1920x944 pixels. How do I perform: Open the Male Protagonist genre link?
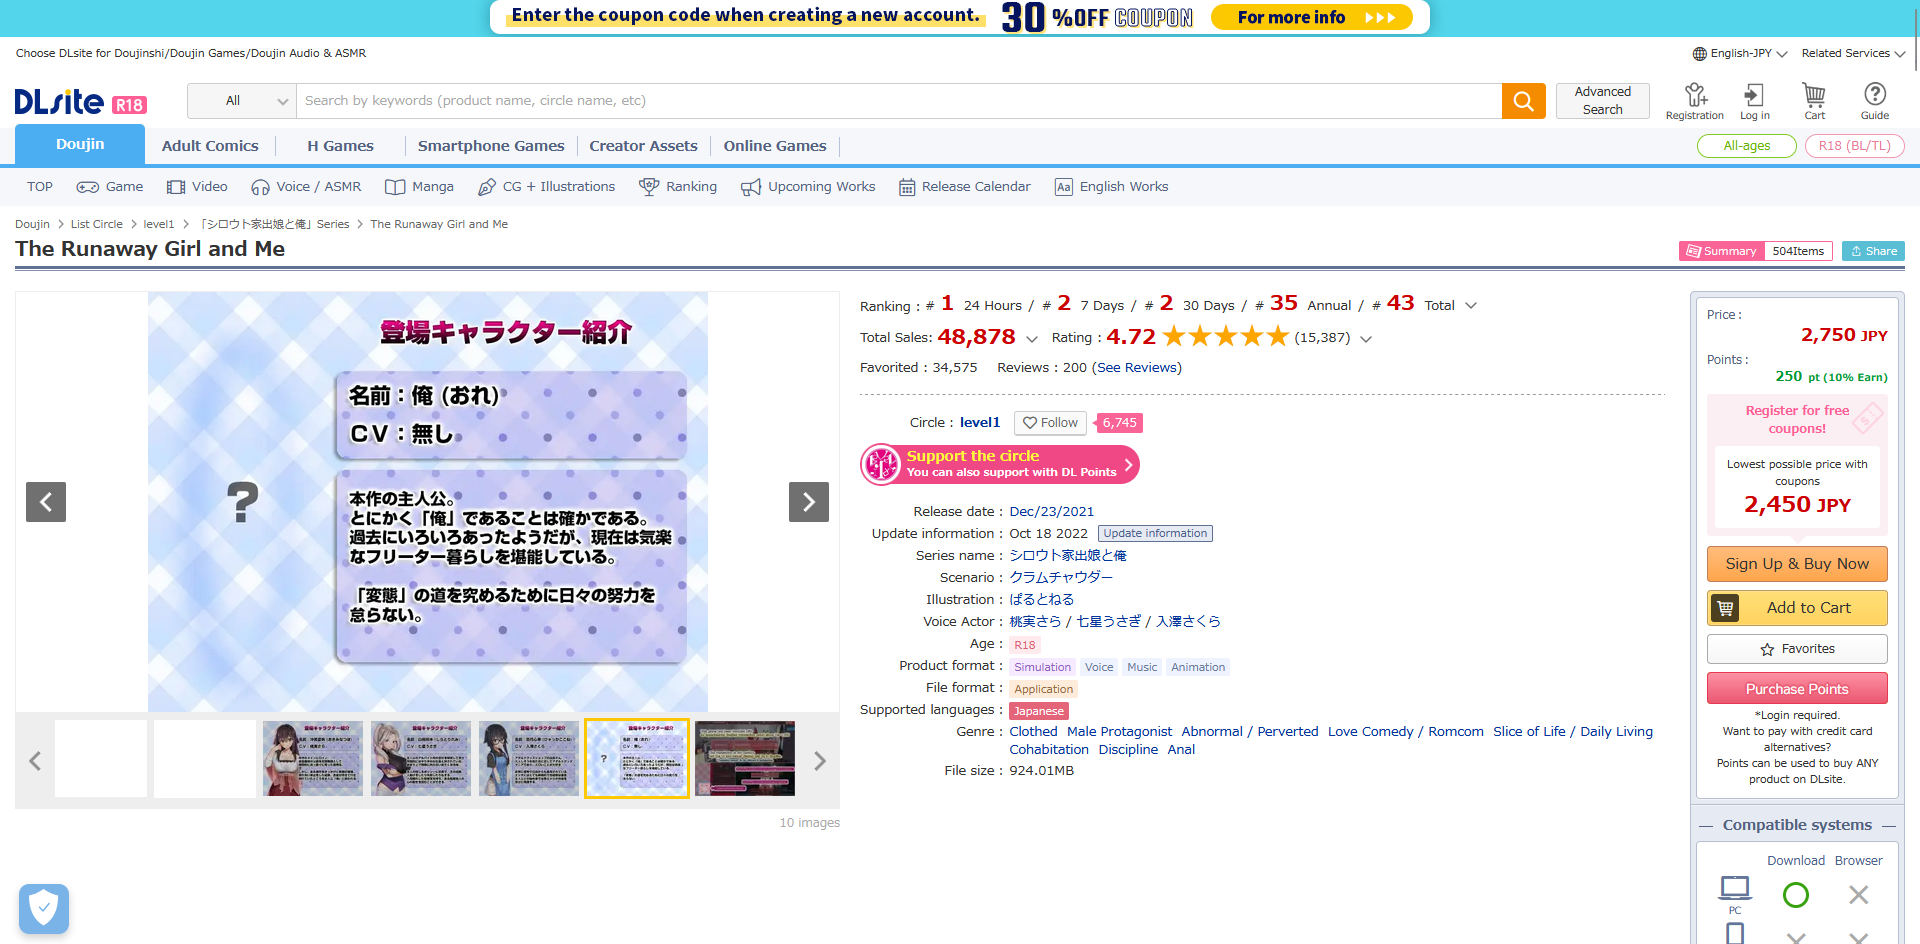pyautogui.click(x=1119, y=732)
